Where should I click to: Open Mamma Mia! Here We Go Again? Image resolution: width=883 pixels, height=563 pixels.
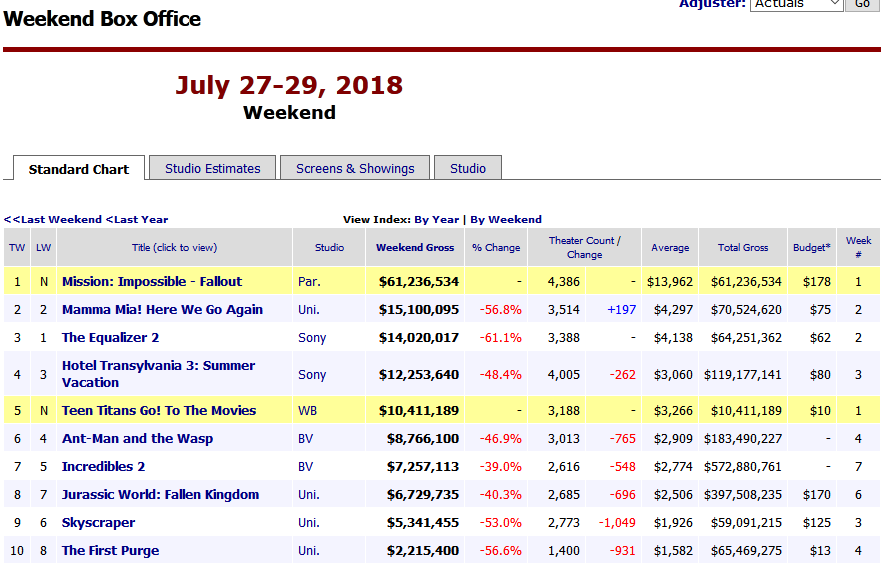click(x=162, y=310)
